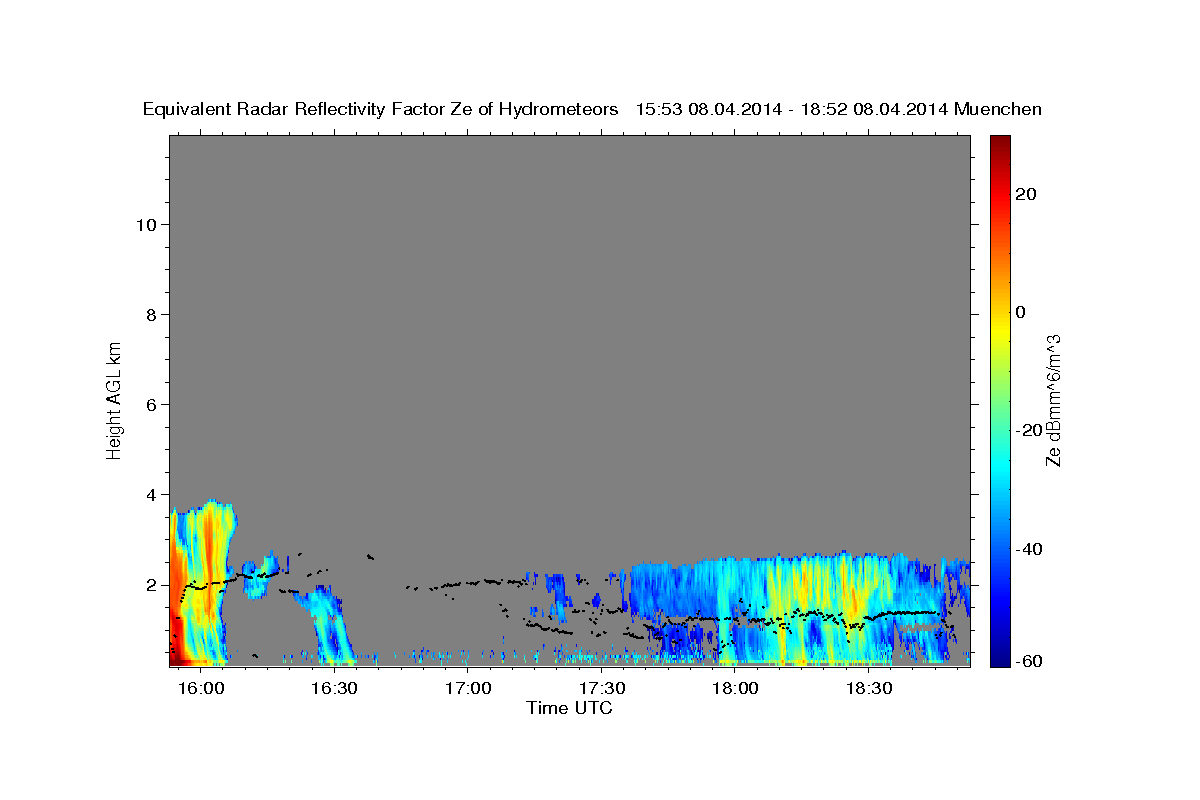Click the 17:00 time tick label
The height and width of the screenshot is (800, 1200).
[468, 689]
